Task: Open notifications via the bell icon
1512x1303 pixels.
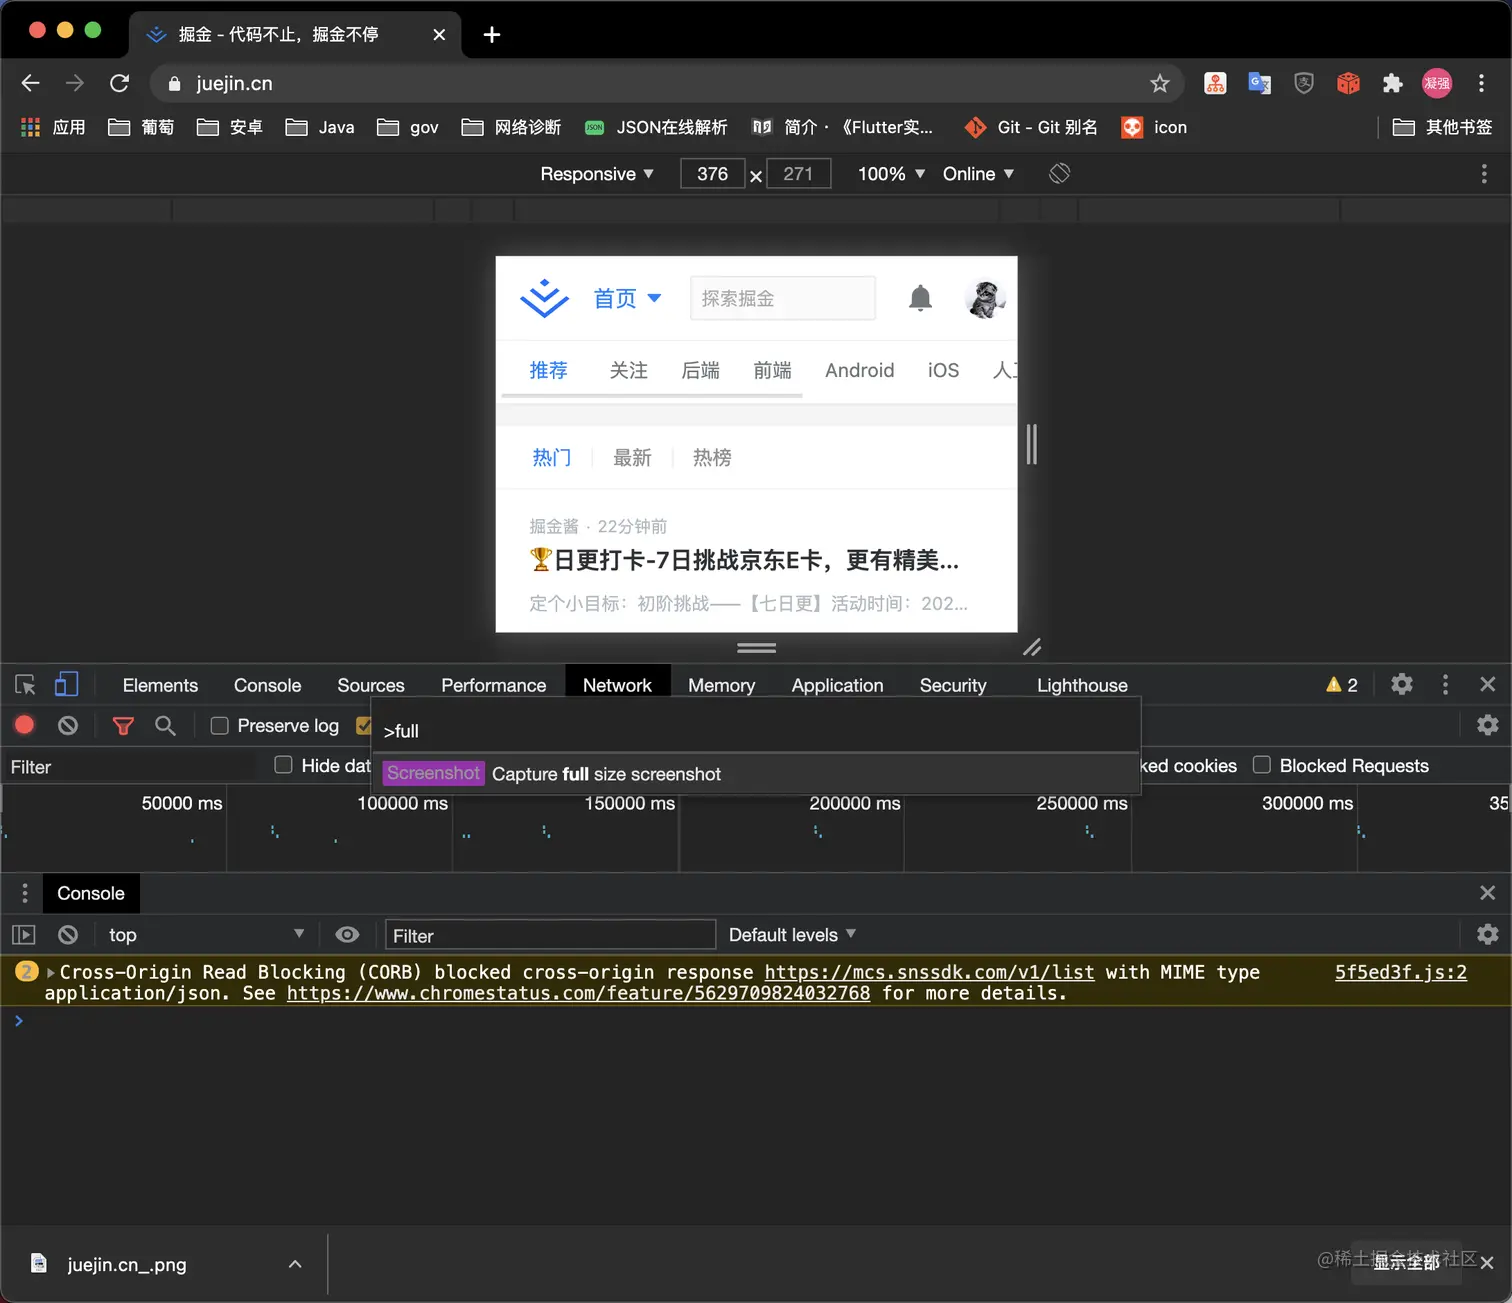Action: [x=921, y=298]
